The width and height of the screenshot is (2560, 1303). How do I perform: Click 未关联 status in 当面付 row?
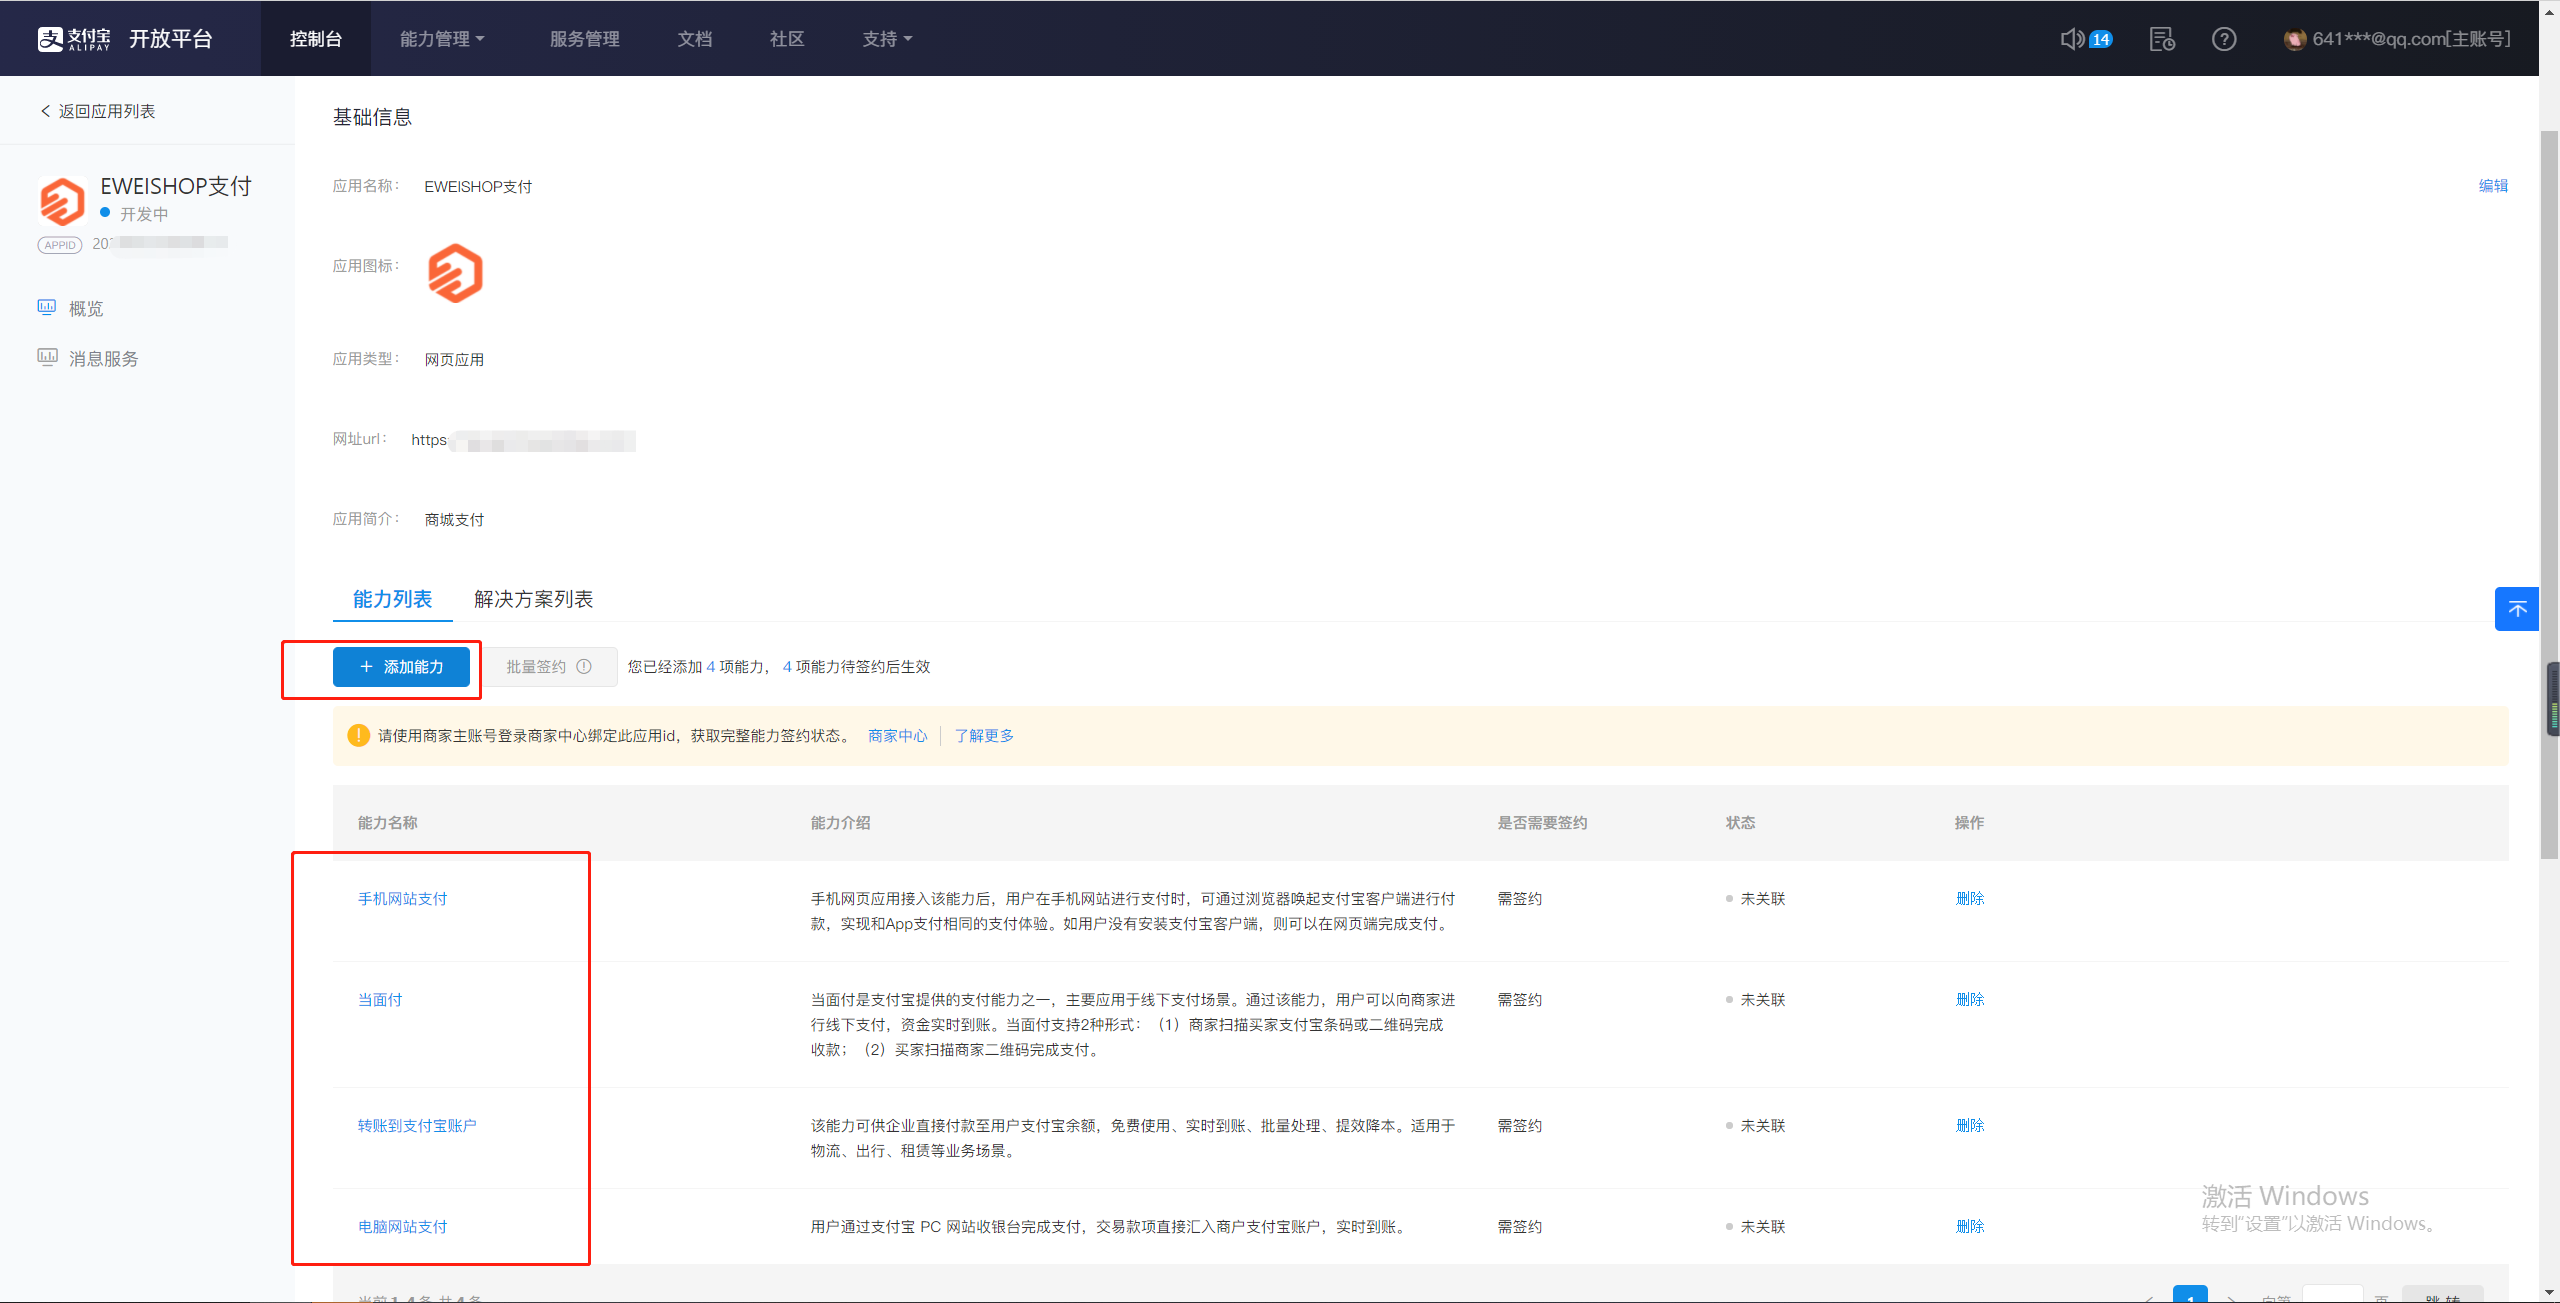[1762, 1000]
